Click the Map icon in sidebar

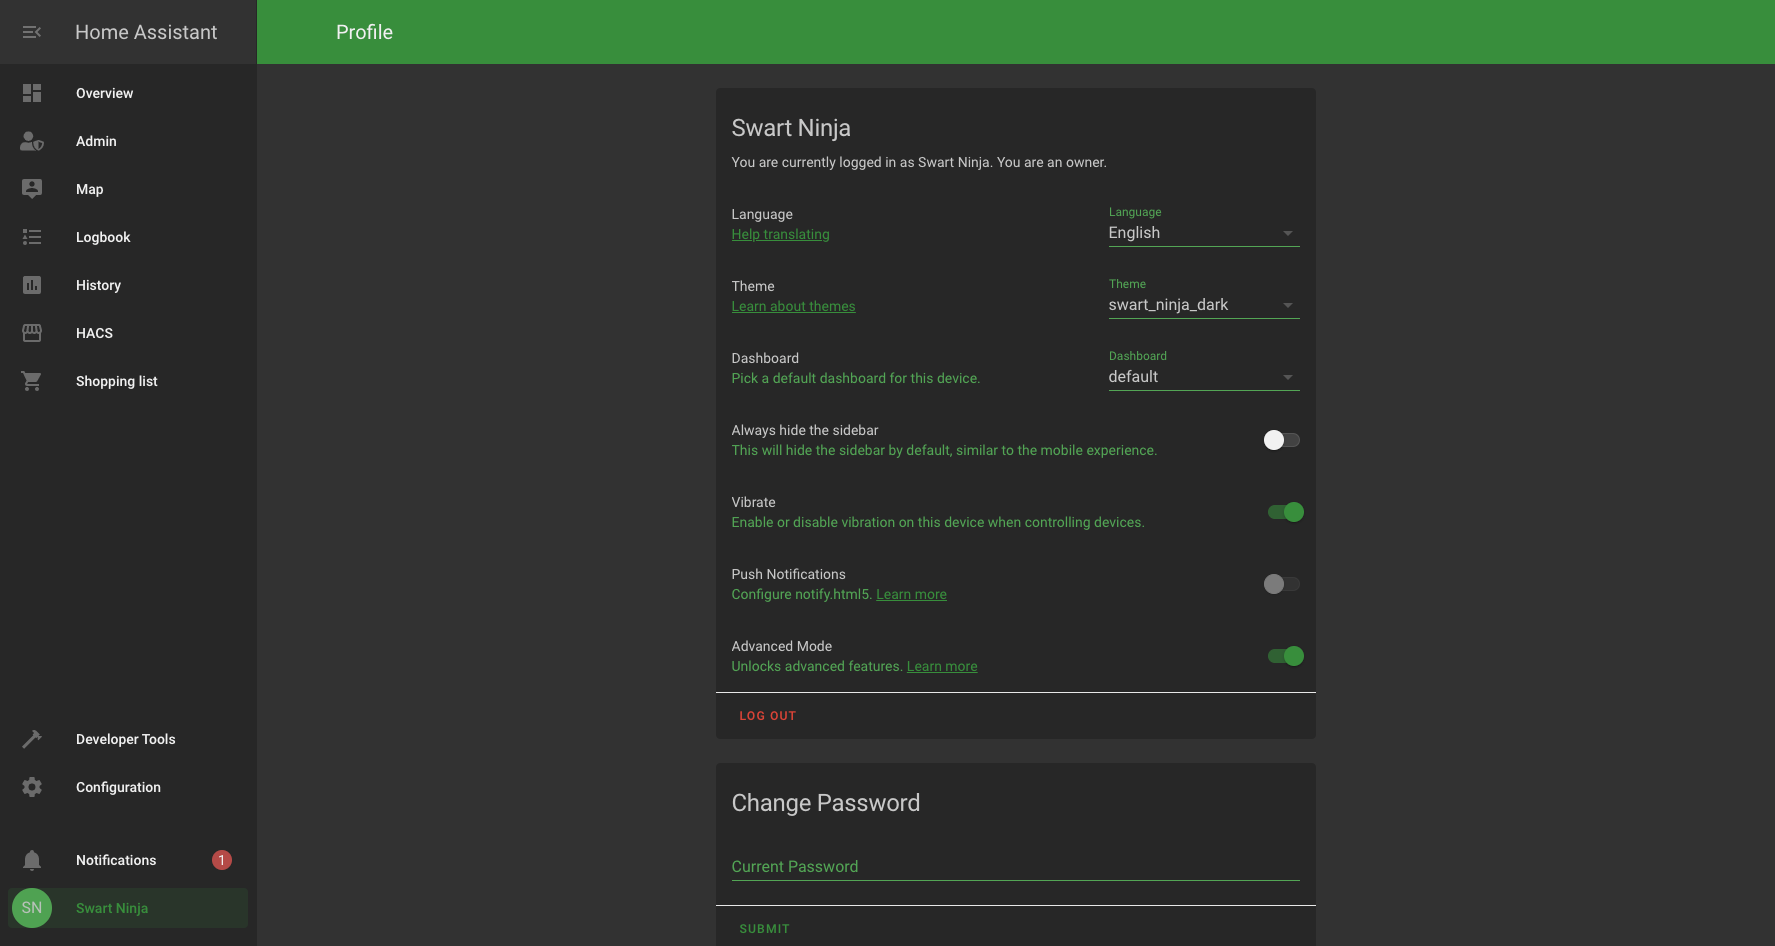pyautogui.click(x=32, y=189)
